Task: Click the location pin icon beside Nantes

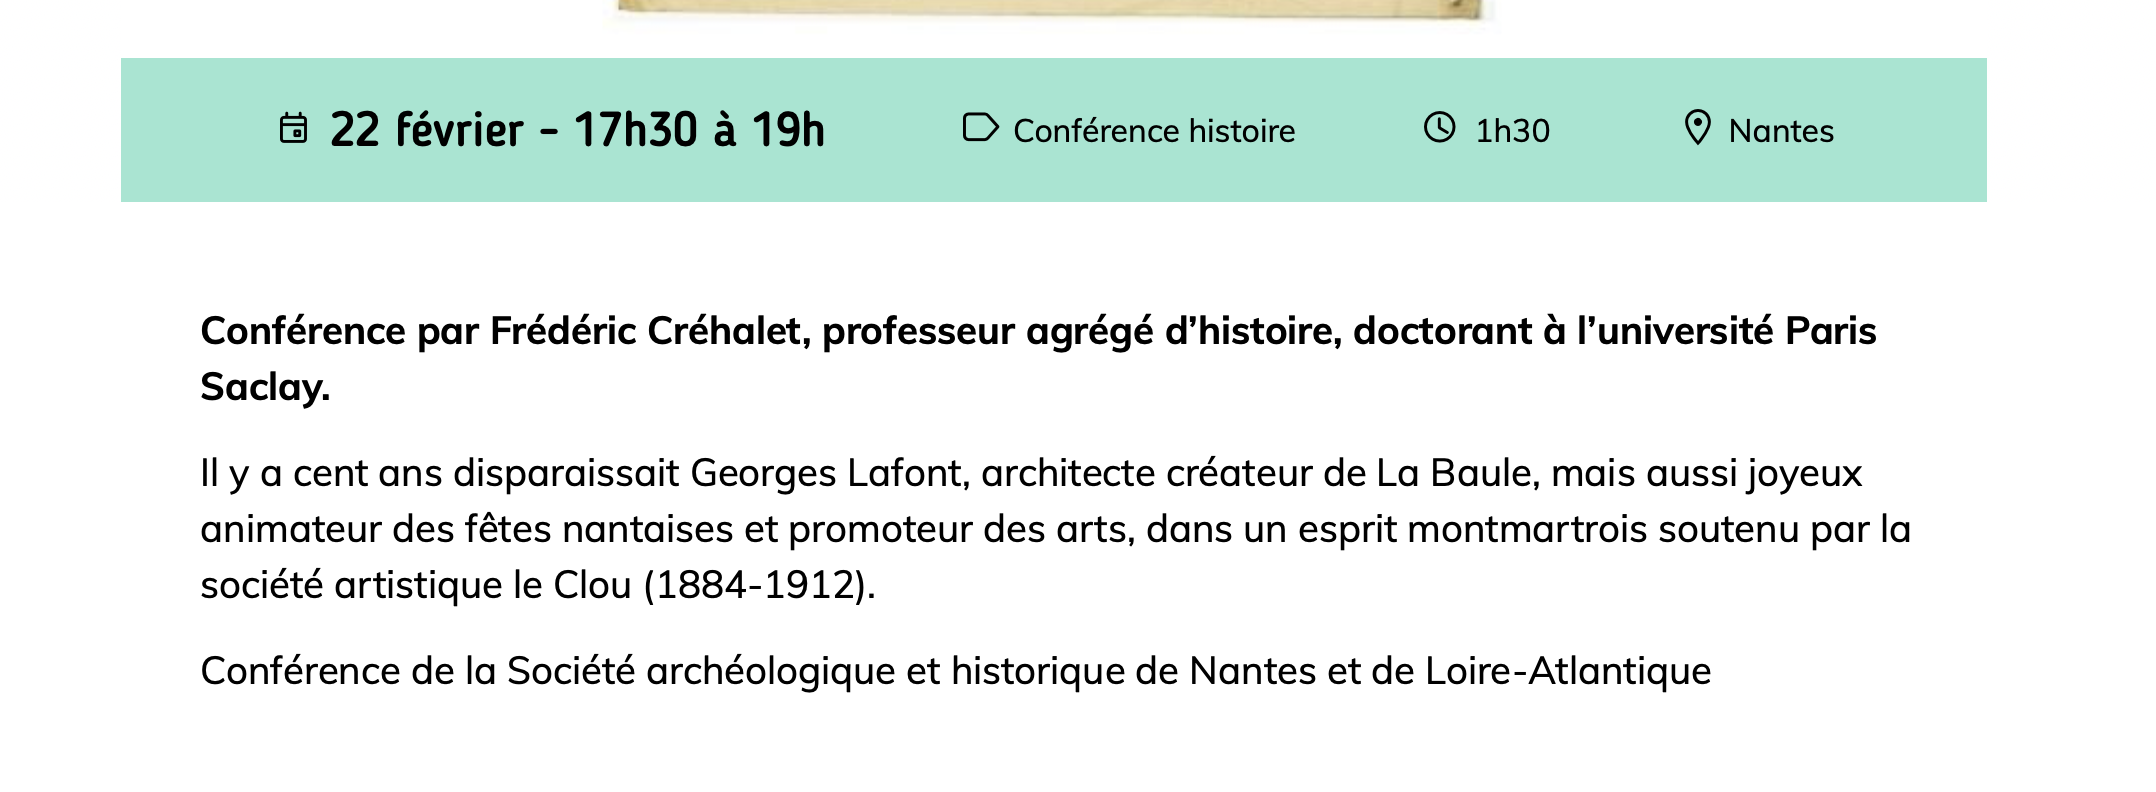Action: pos(1698,128)
